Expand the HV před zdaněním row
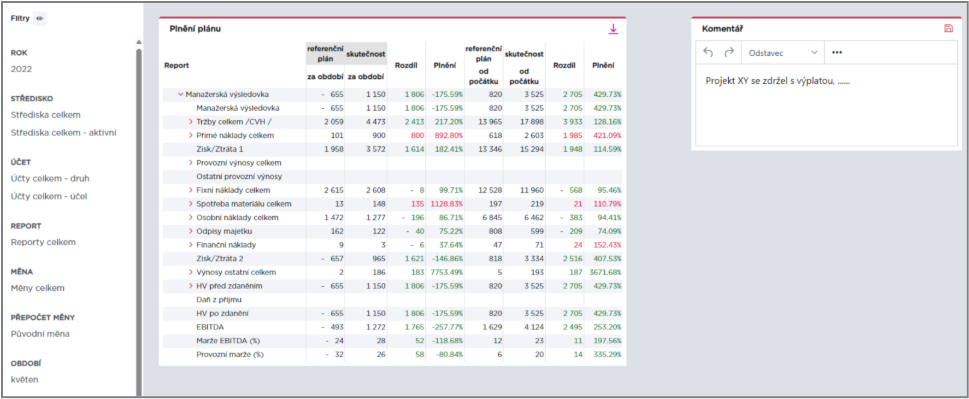 [x=190, y=286]
